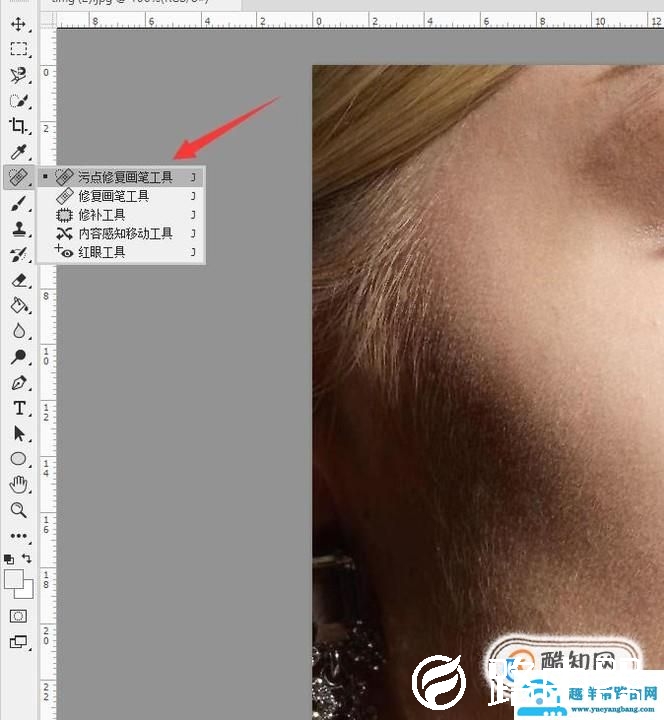Choose 污点修复画笔工具 from flyout
The width and height of the screenshot is (664, 720).
(x=120, y=177)
